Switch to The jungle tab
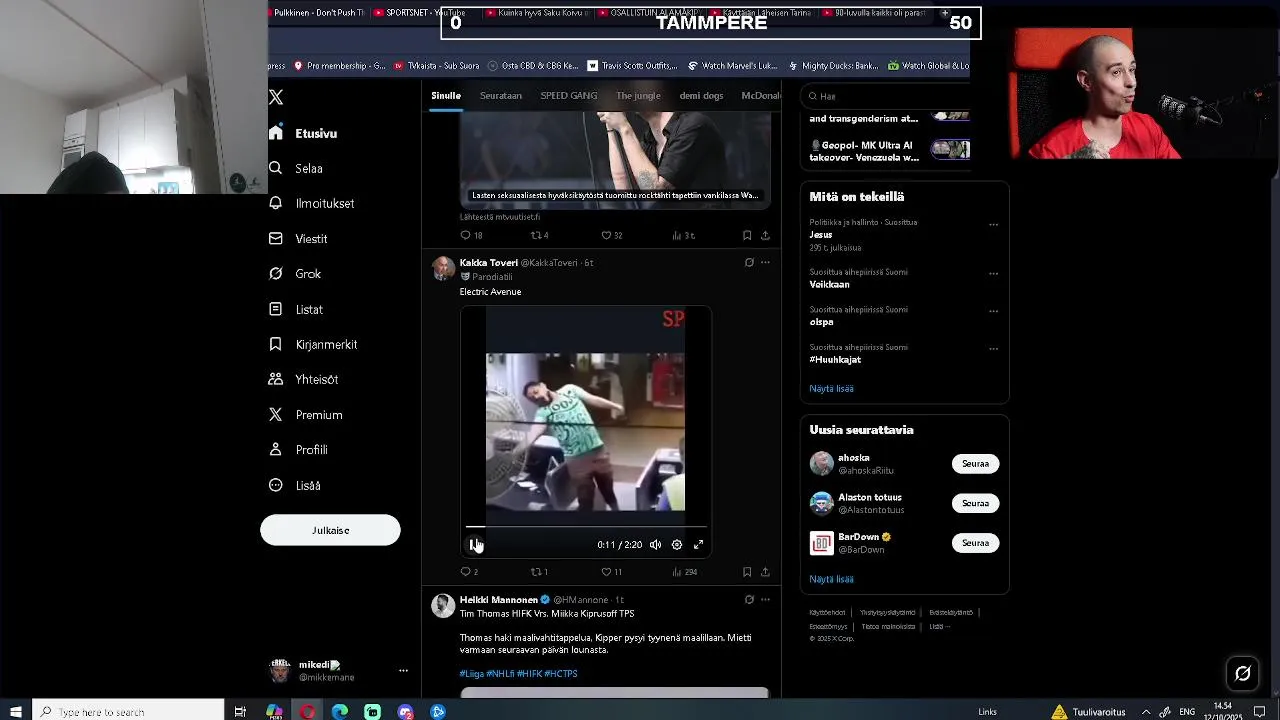 pos(638,96)
